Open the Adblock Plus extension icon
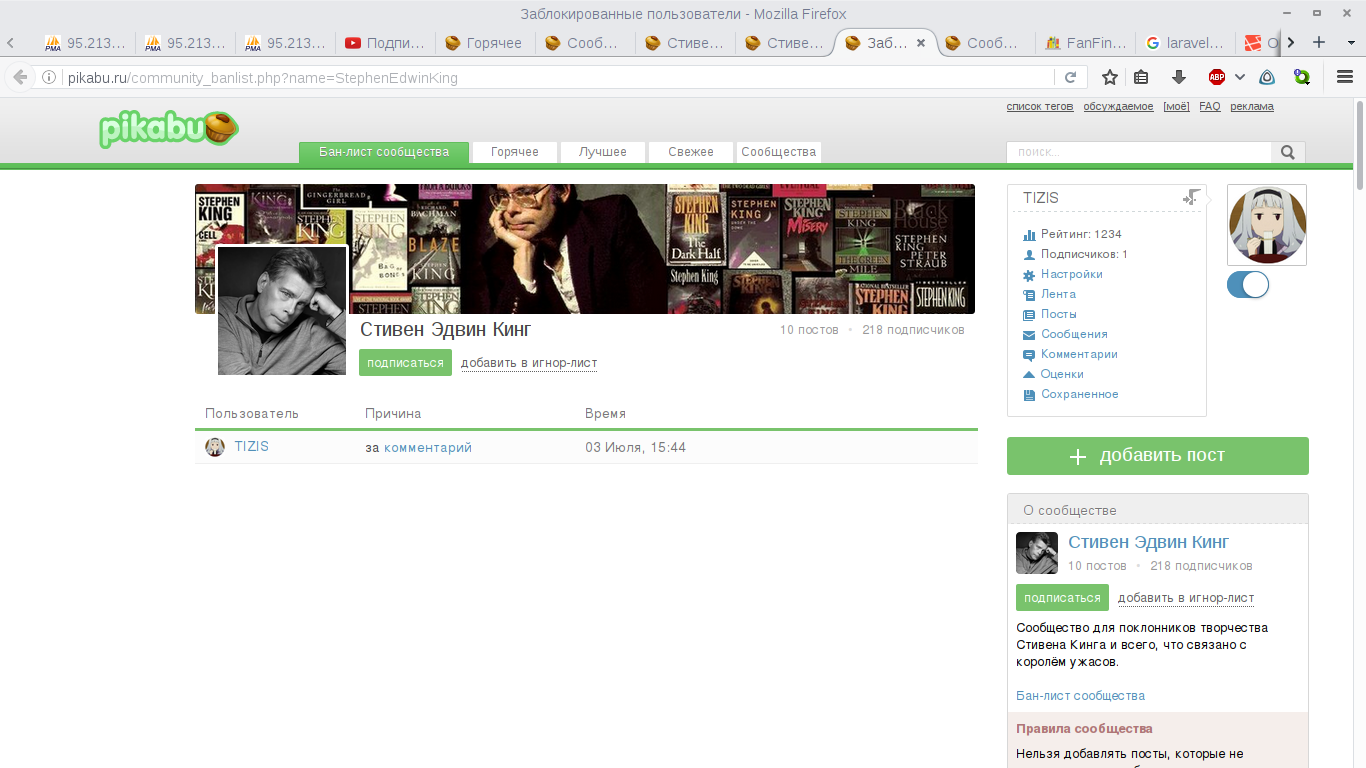This screenshot has width=1366, height=768. (x=1217, y=77)
